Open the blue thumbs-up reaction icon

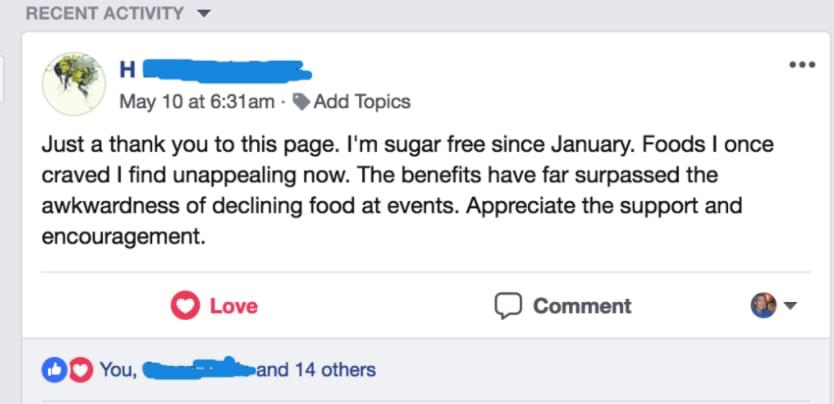click(54, 369)
